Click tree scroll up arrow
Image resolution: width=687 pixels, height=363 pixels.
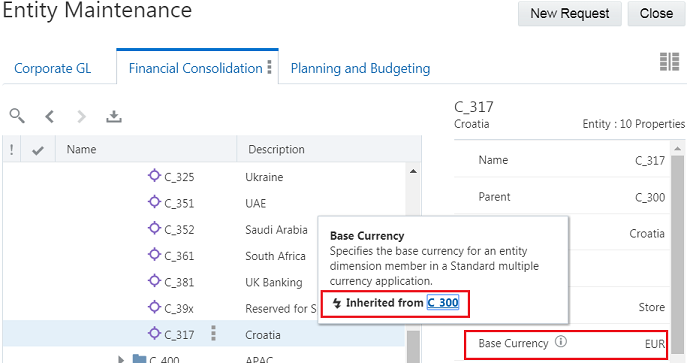click(x=413, y=171)
